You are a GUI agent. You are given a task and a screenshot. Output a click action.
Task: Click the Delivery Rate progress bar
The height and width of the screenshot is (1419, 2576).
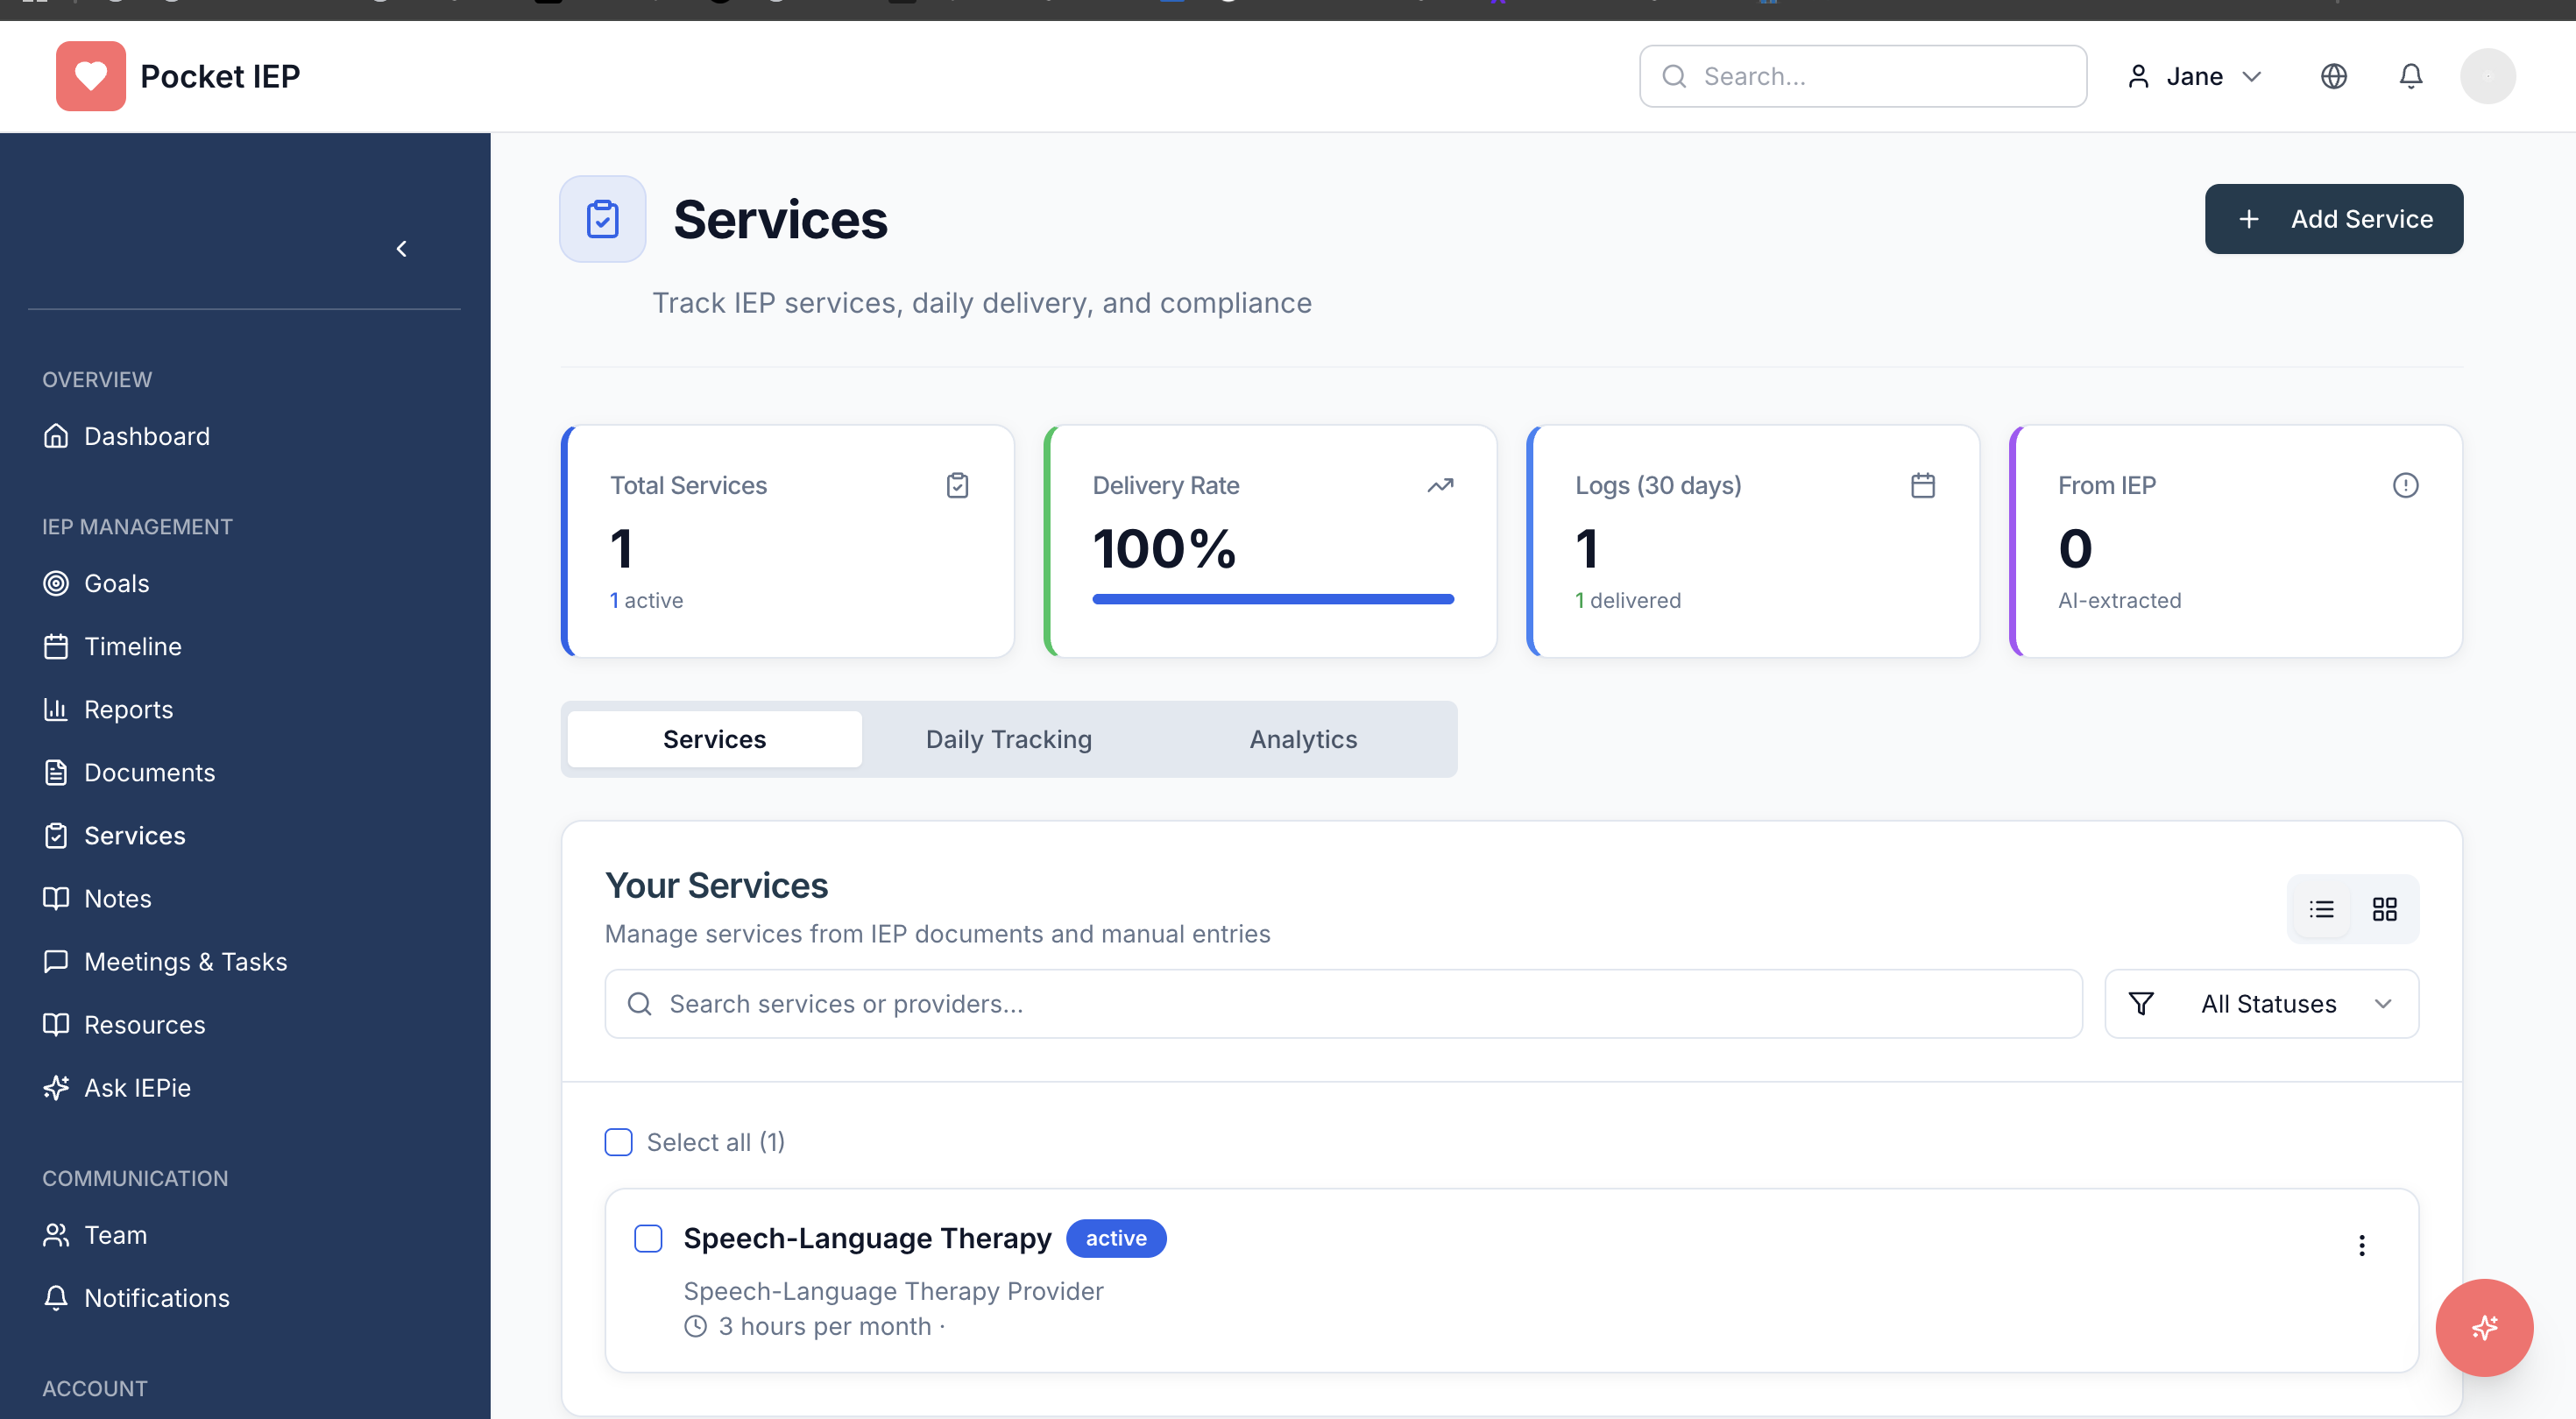pos(1272,599)
